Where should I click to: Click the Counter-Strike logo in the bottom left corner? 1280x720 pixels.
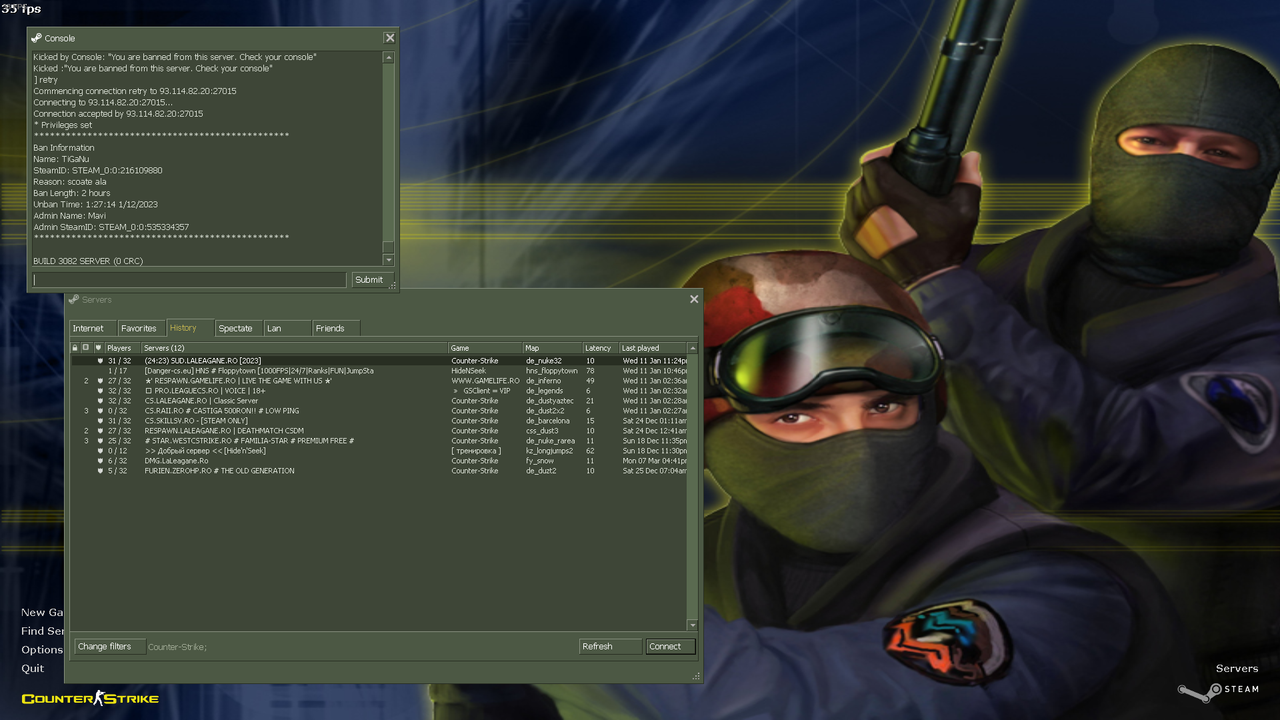[x=90, y=698]
